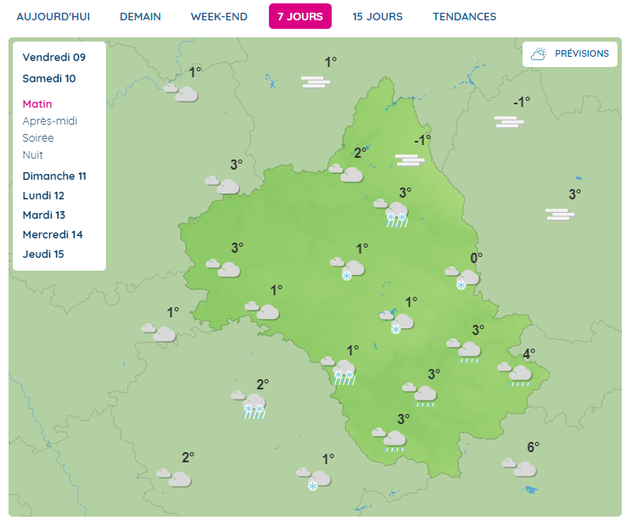Open the DEMAIN forecast tab
The image size is (626, 520).
tap(140, 17)
